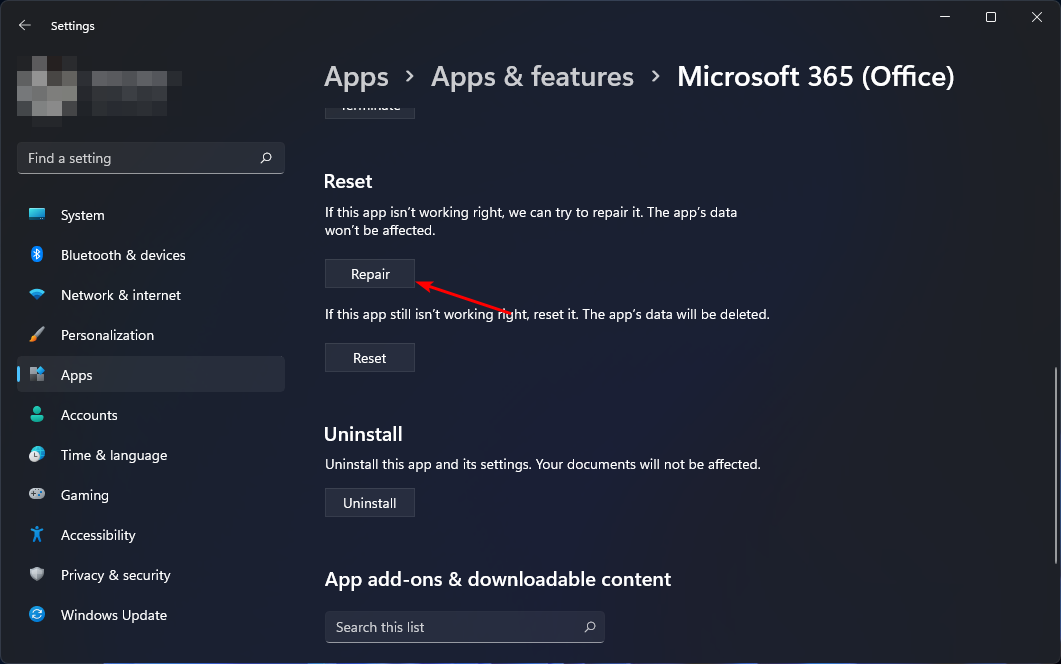Click 'The app's data will be deleted' text

click(x=676, y=314)
